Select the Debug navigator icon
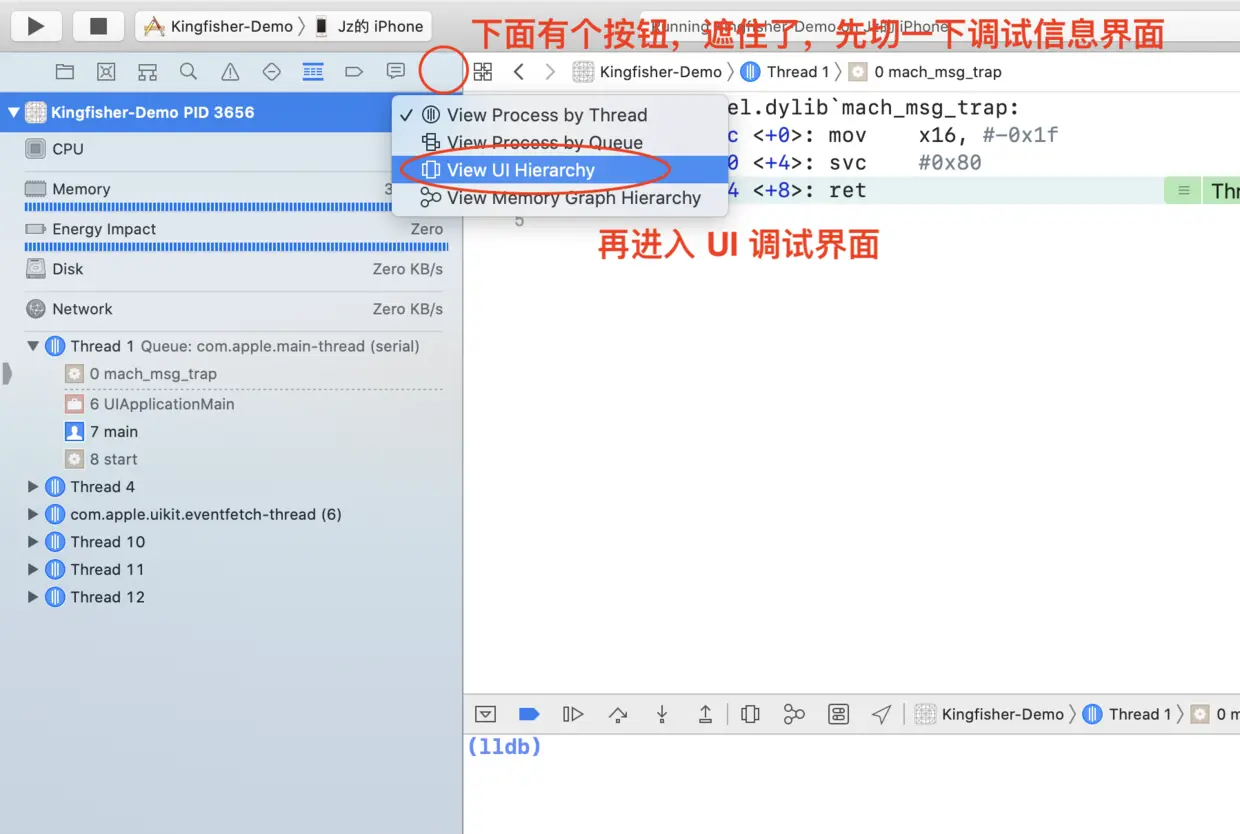Viewport: 1240px width, 834px height. 313,72
